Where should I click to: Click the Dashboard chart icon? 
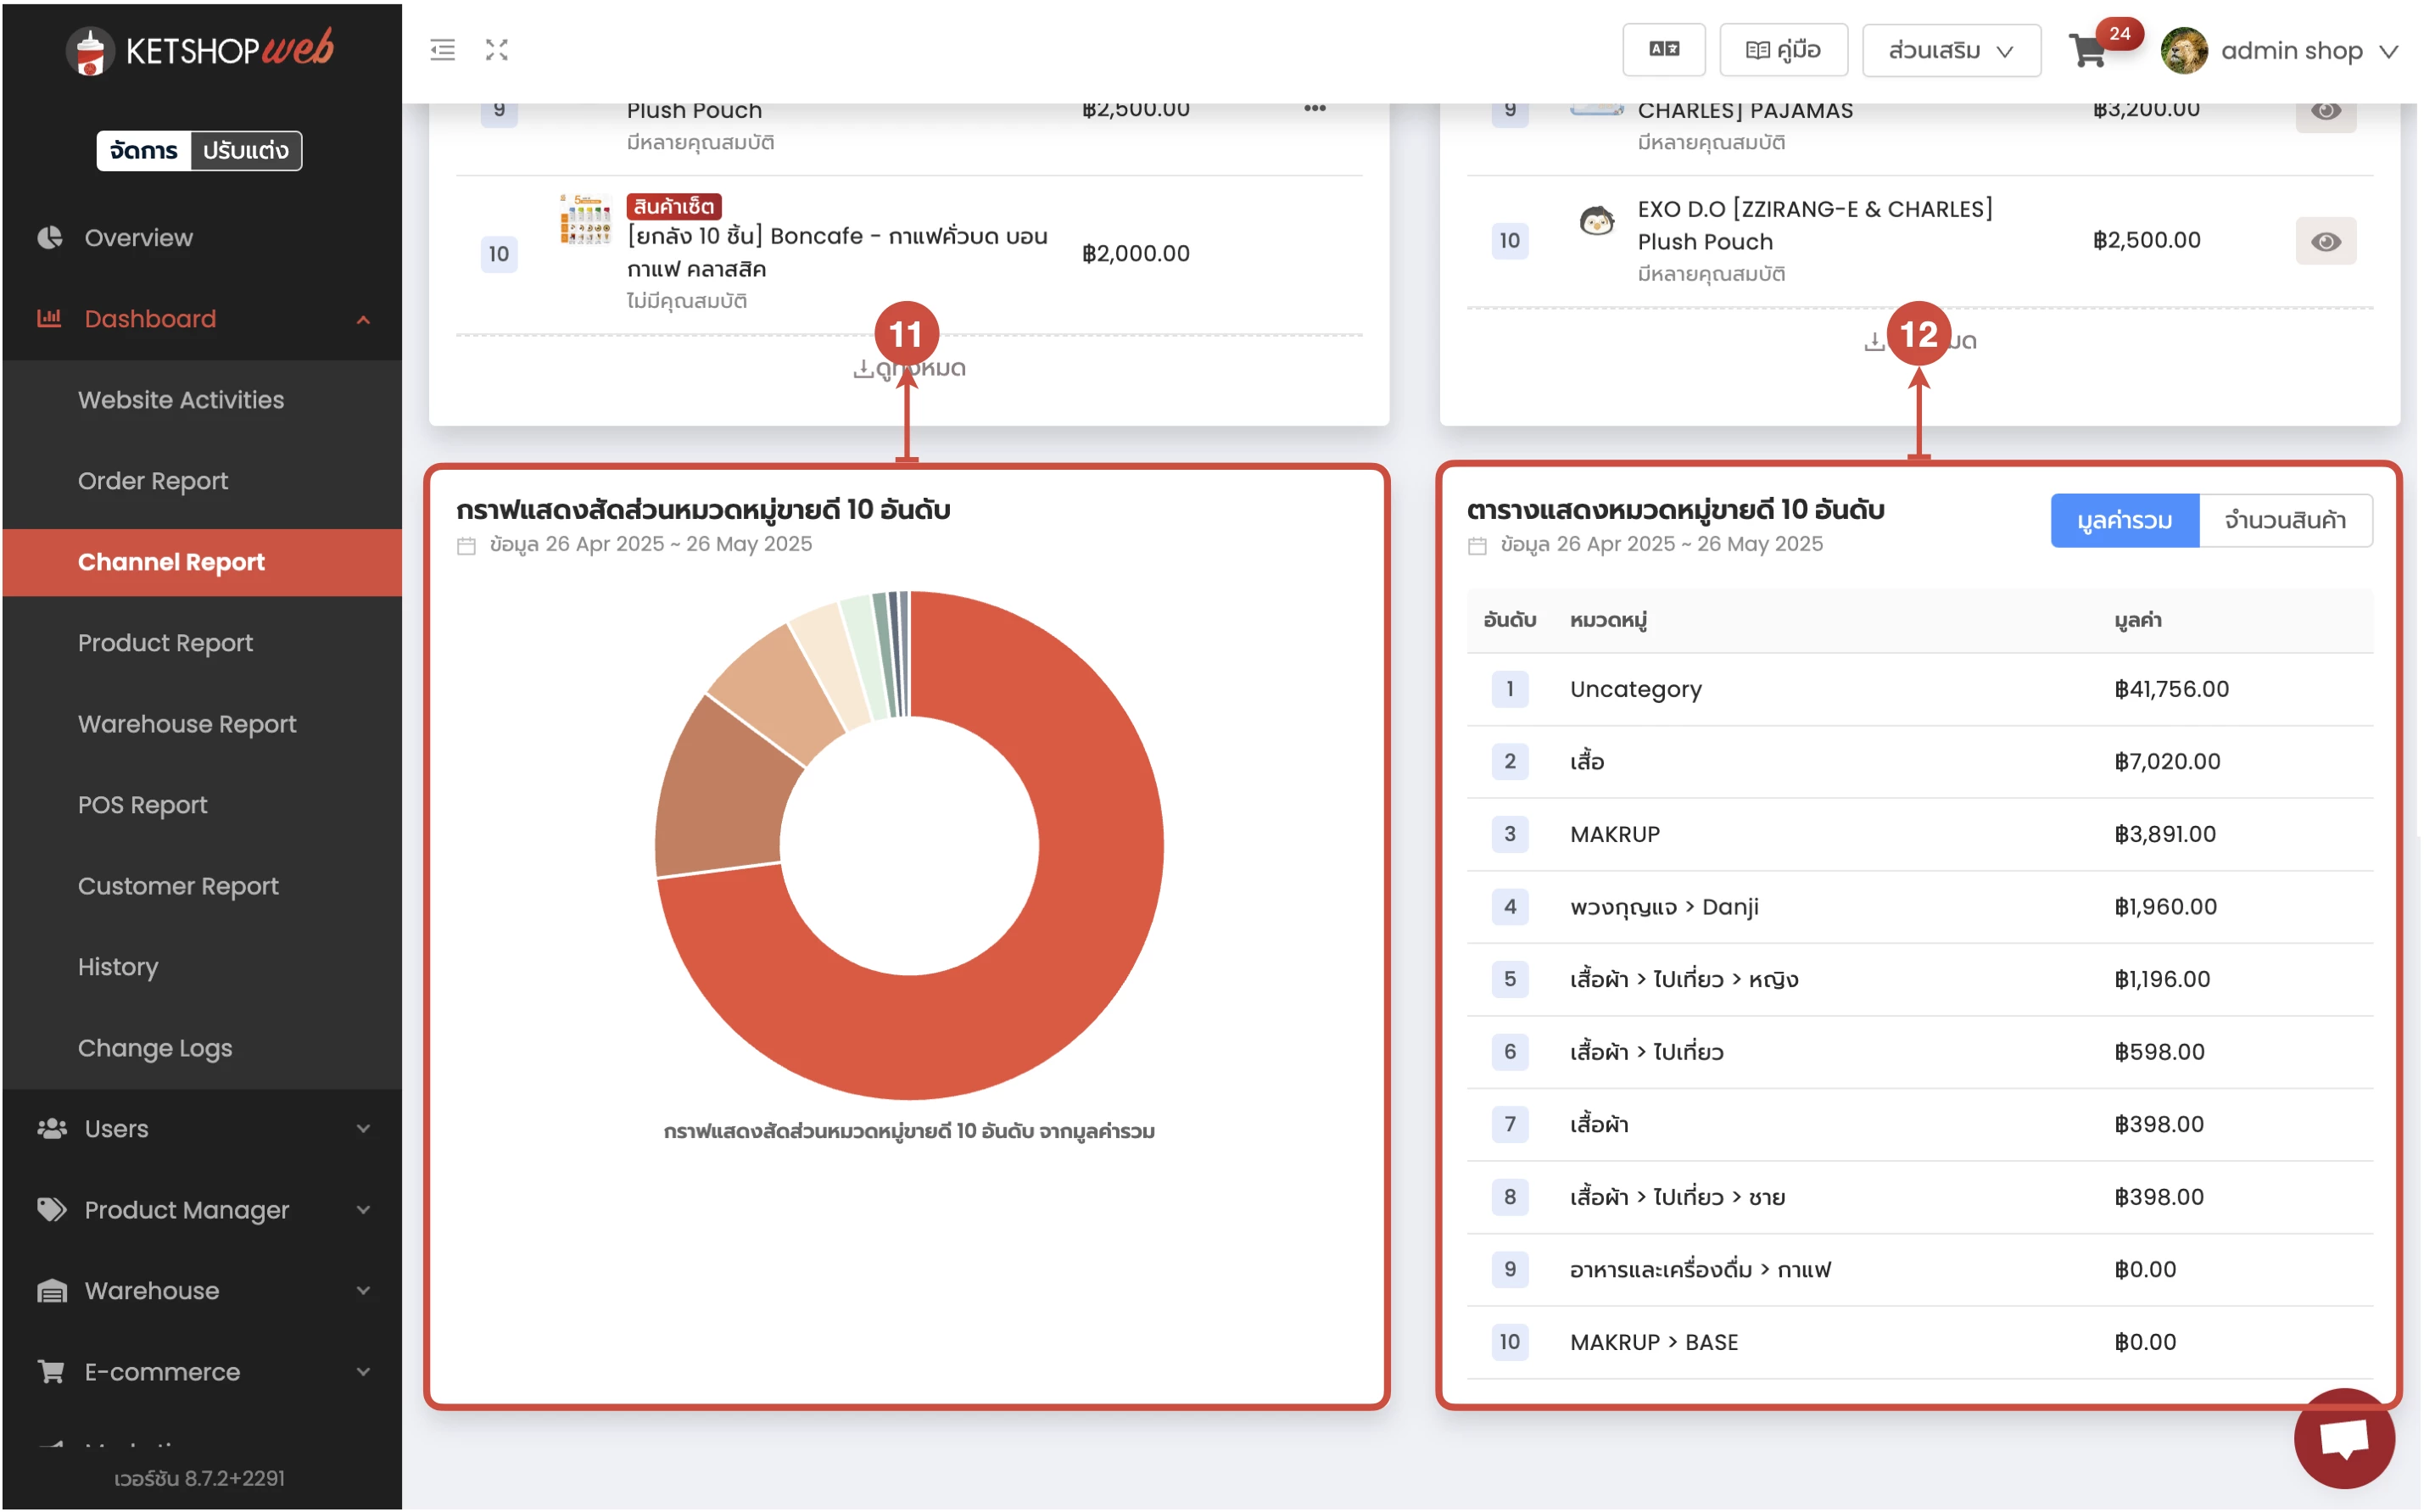tap(49, 318)
